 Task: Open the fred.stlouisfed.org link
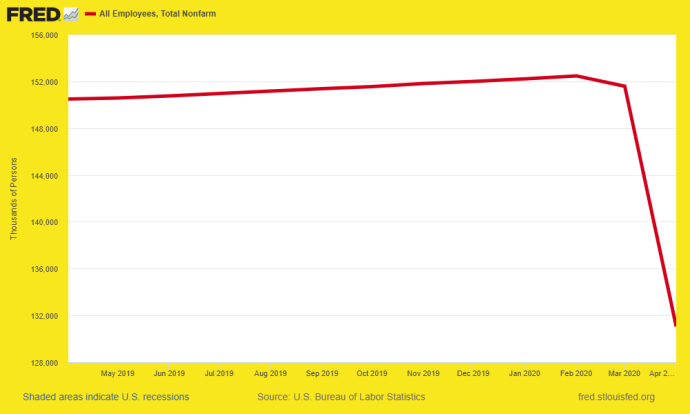616,397
